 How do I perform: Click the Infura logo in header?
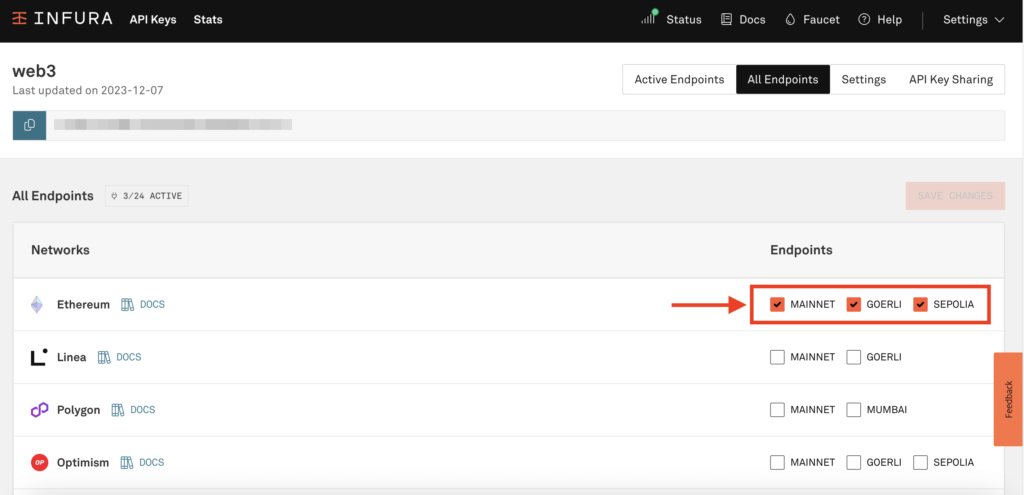click(x=64, y=19)
